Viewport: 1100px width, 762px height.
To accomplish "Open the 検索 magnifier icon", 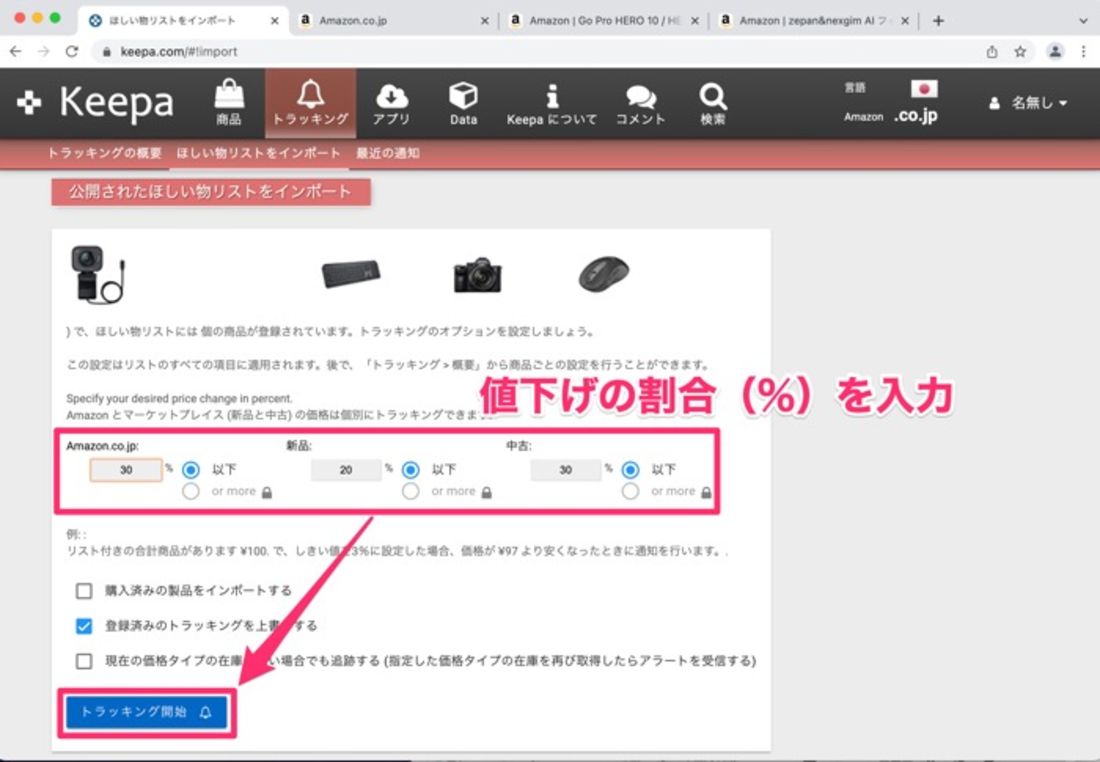I will 713,104.
